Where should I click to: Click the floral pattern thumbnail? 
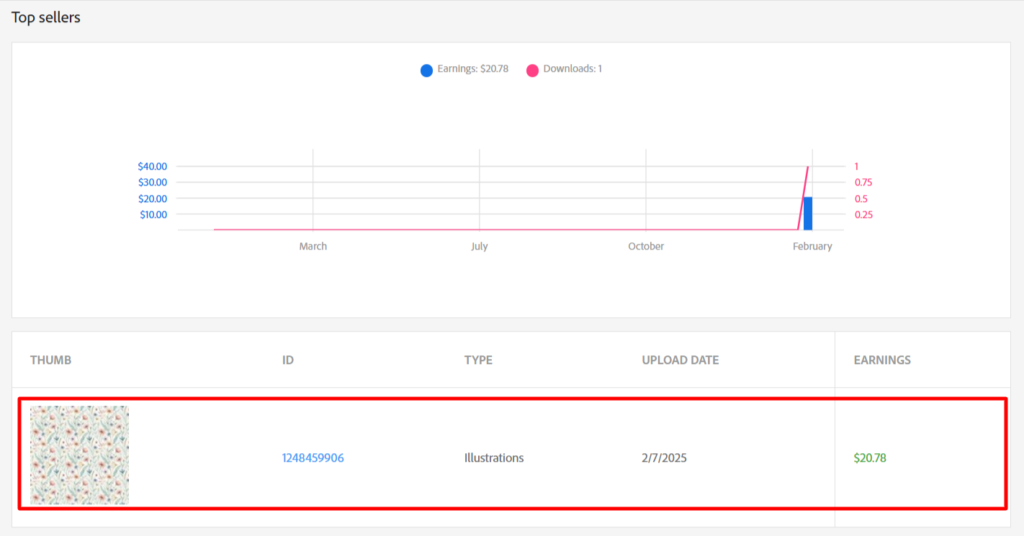pos(79,455)
